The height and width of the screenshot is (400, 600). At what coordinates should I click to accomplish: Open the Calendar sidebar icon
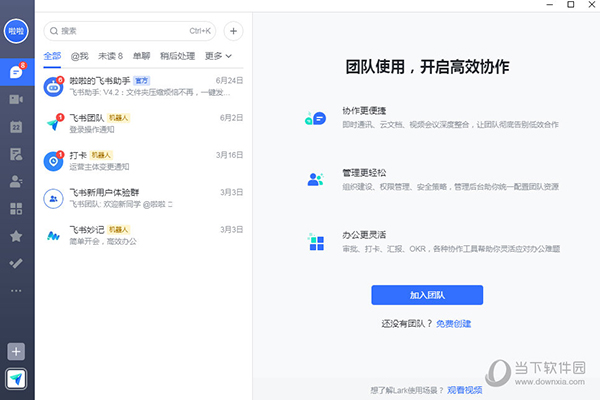16,127
